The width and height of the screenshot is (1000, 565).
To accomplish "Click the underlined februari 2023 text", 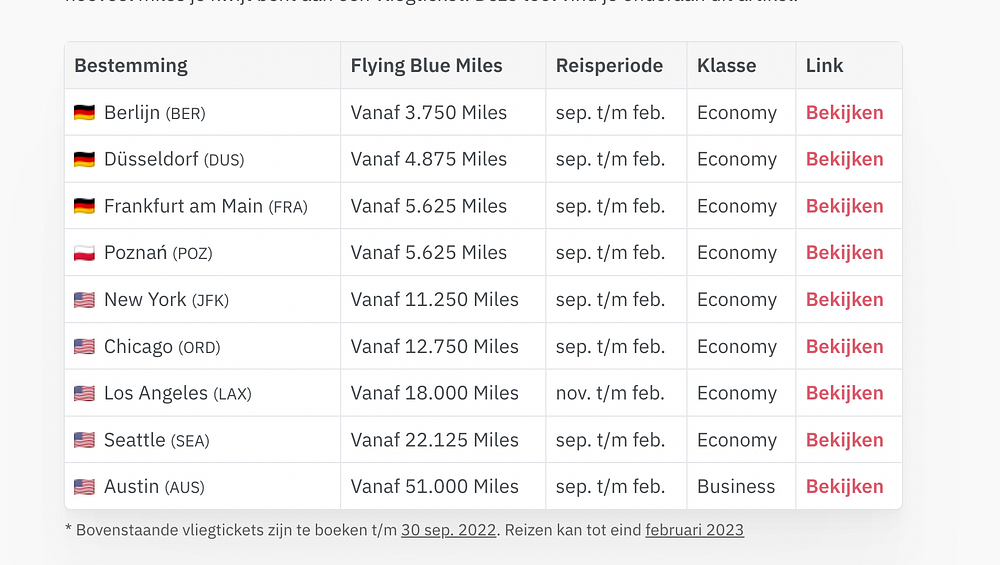I will pos(694,530).
